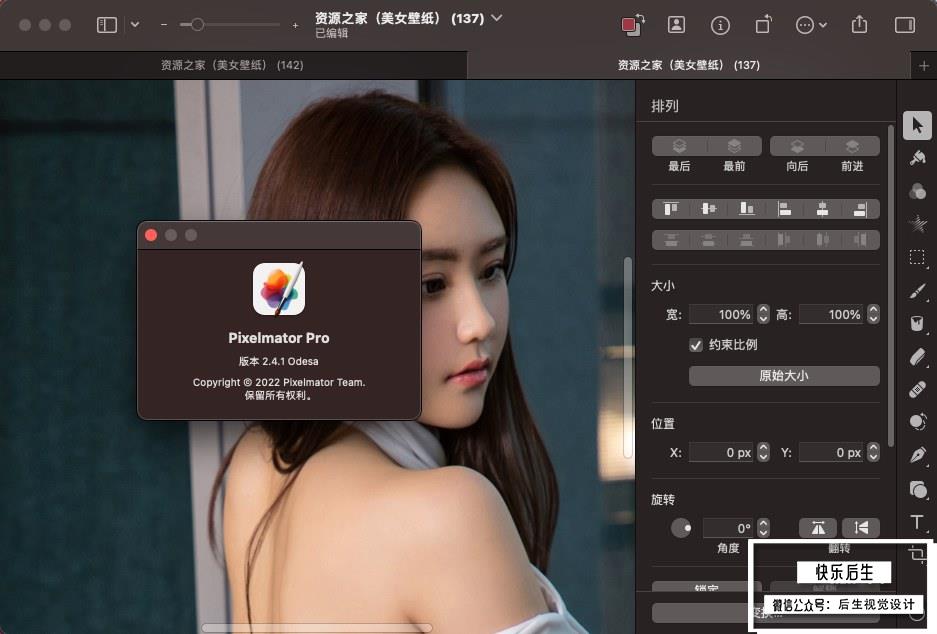The width and height of the screenshot is (937, 634).
Task: Align layers to top edge
Action: pyautogui.click(x=671, y=209)
